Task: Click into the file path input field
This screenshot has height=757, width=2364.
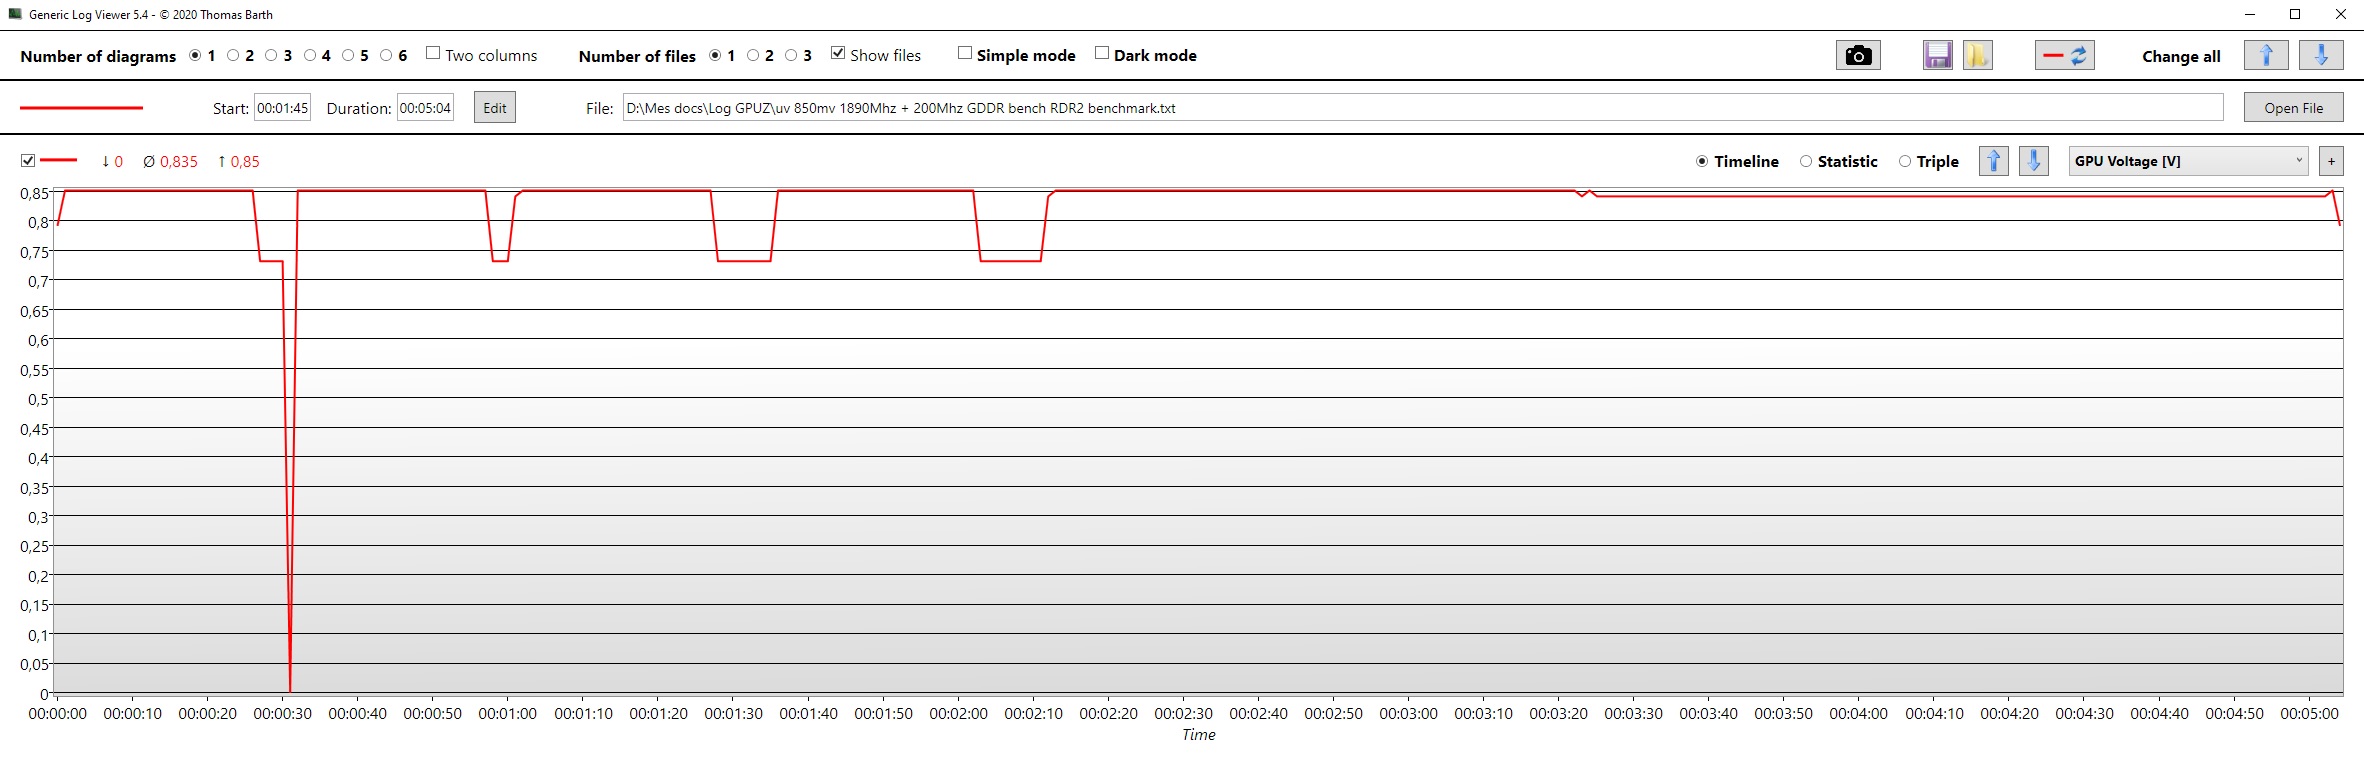Action: coord(1420,108)
